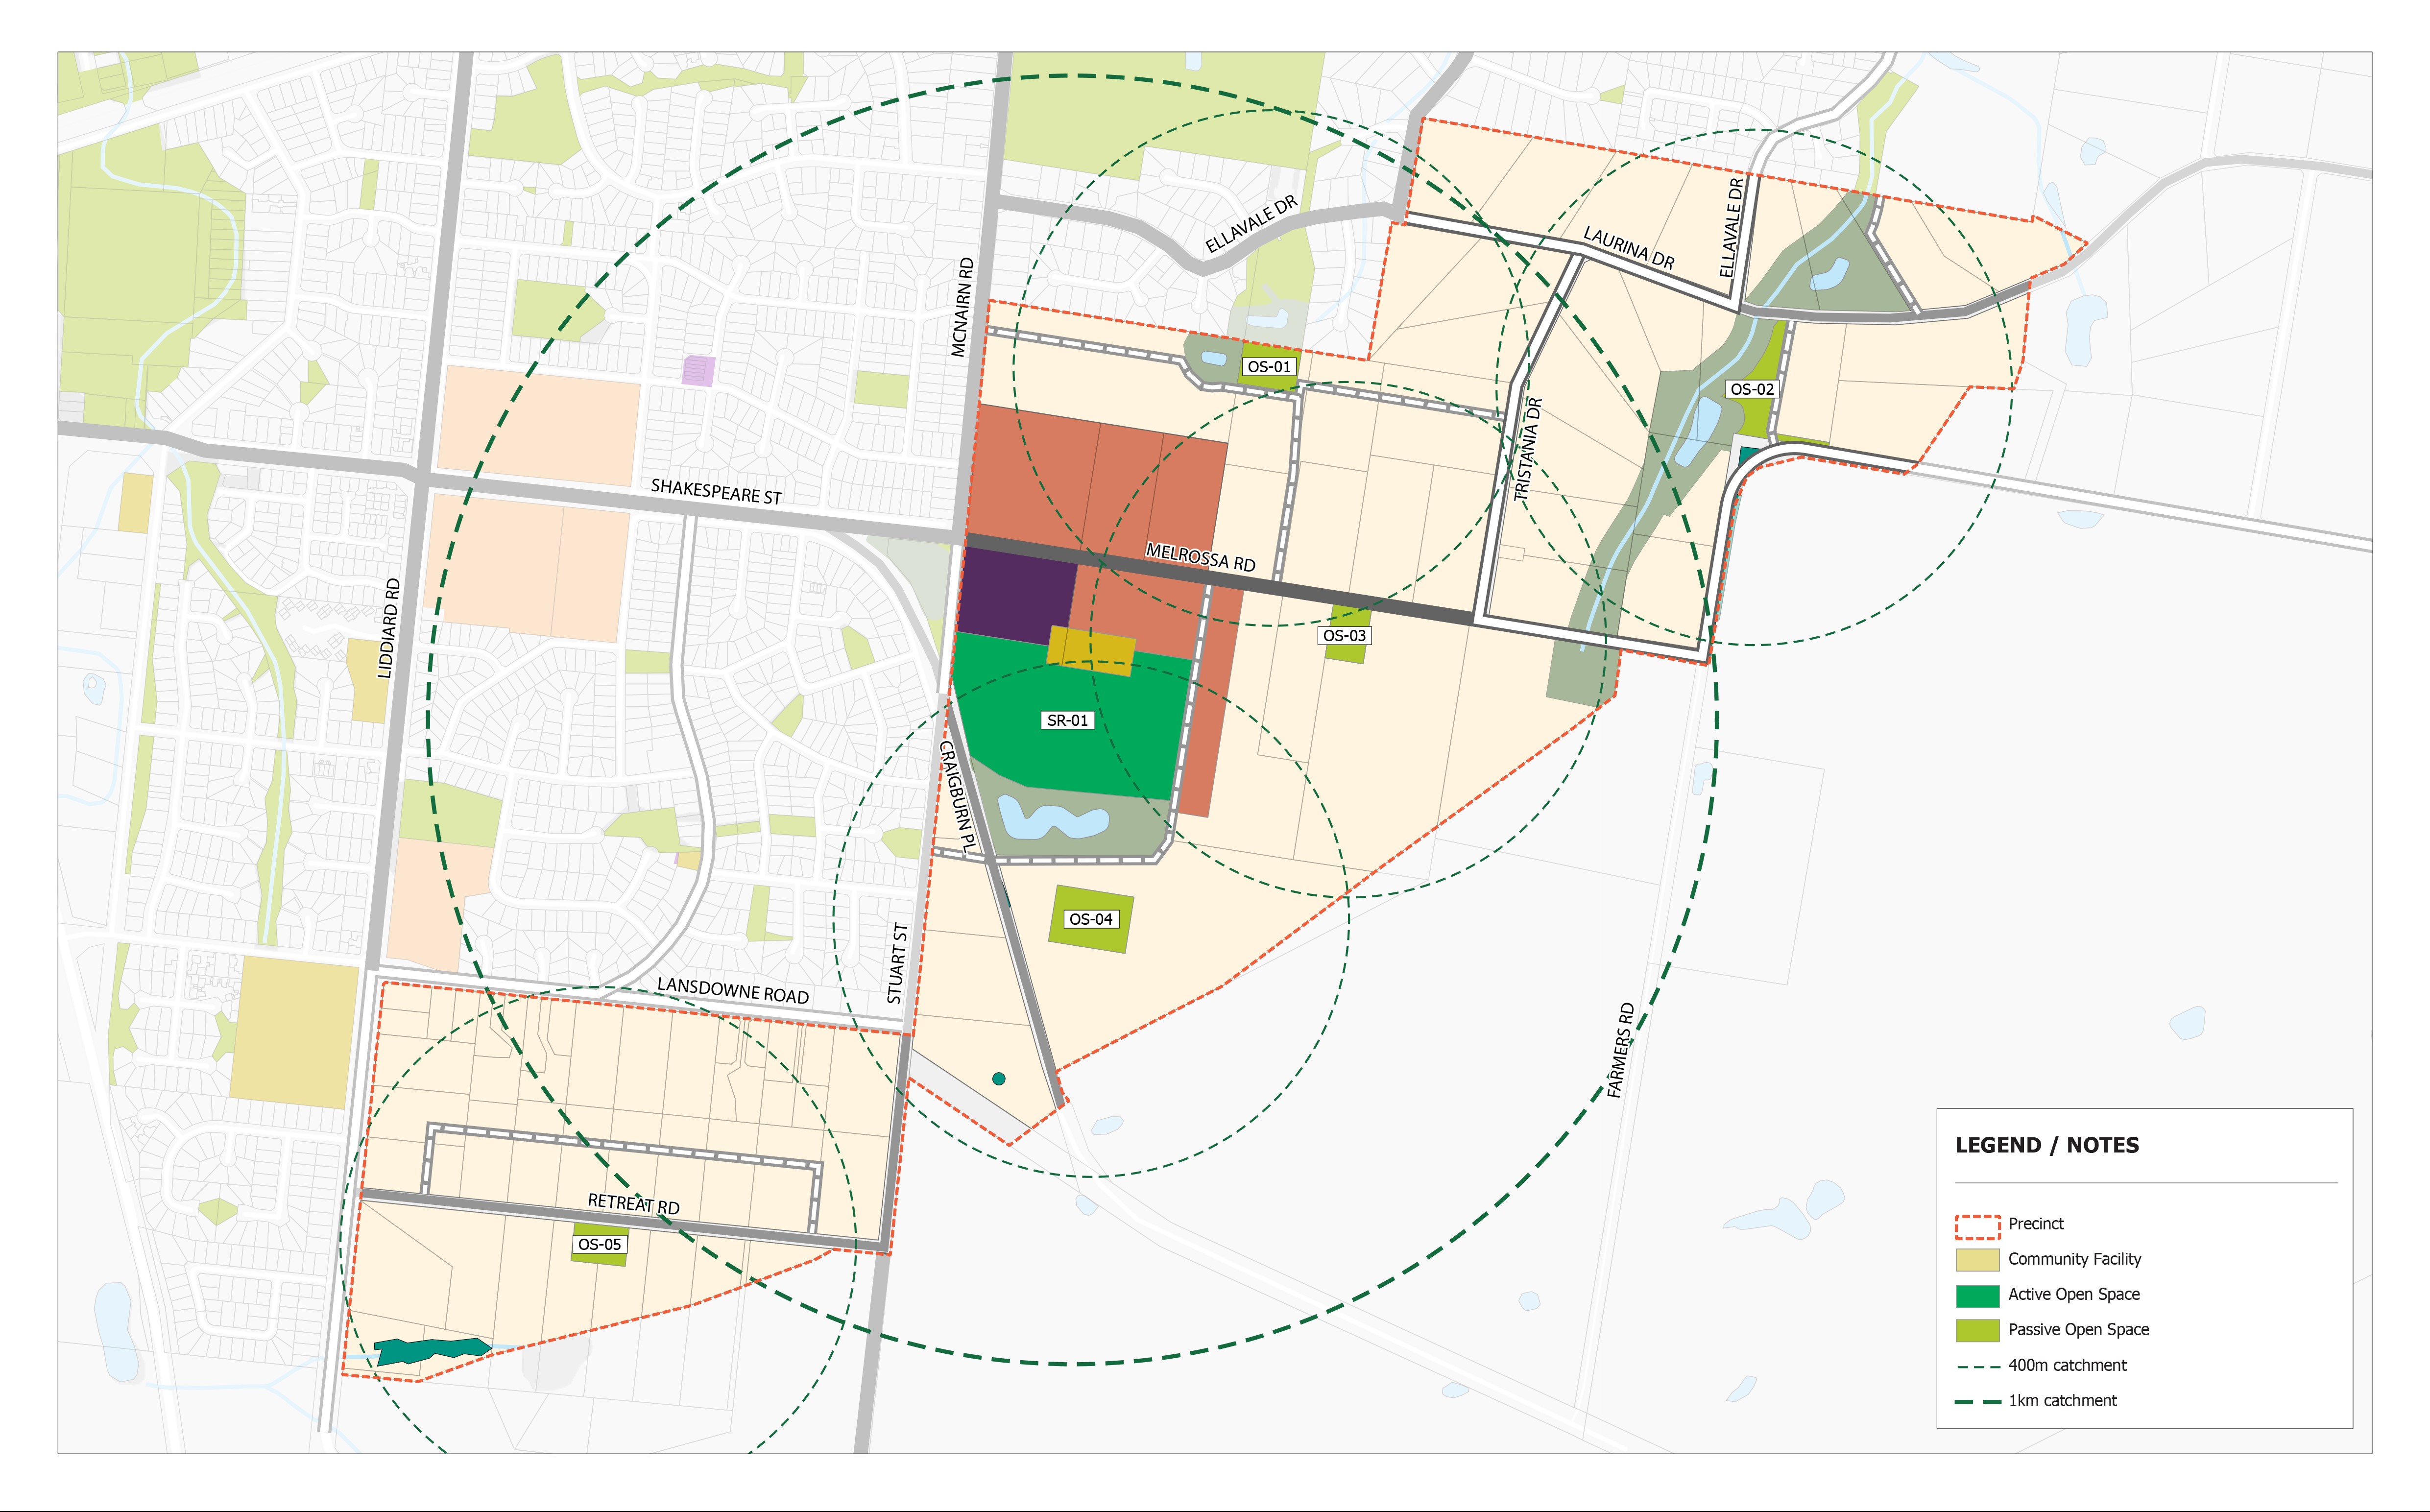
Task: Click the 400m catchment legend text
Action: [x=2067, y=1365]
